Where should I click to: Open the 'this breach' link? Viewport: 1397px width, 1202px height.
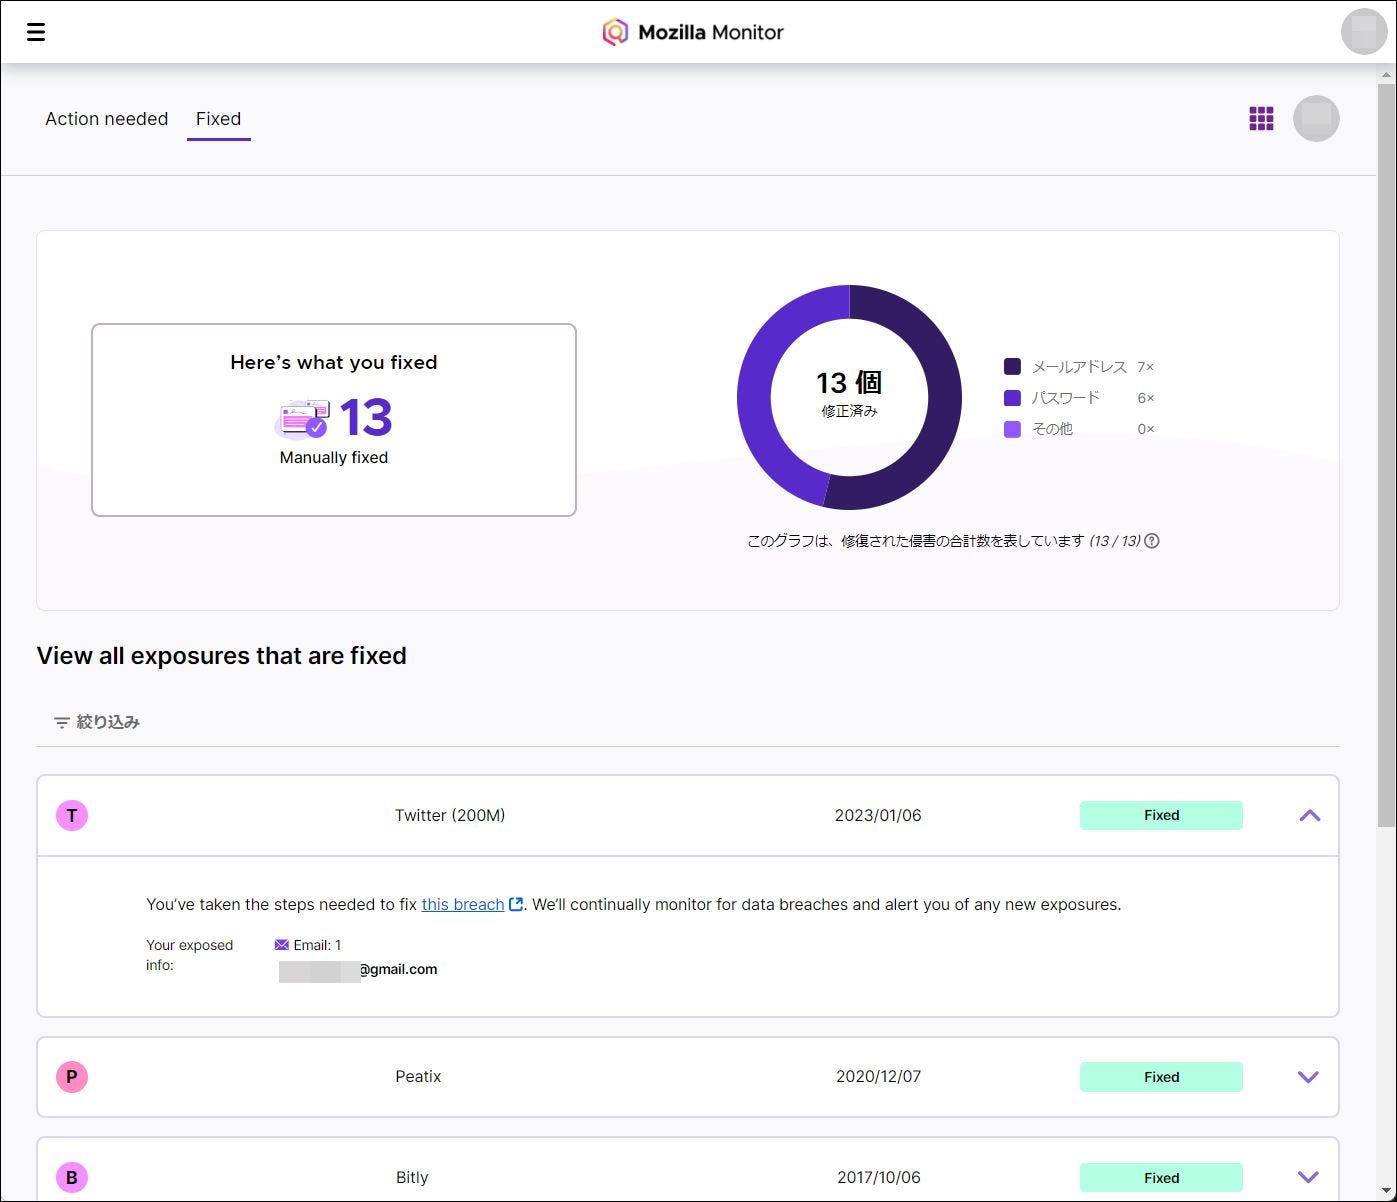coord(462,904)
